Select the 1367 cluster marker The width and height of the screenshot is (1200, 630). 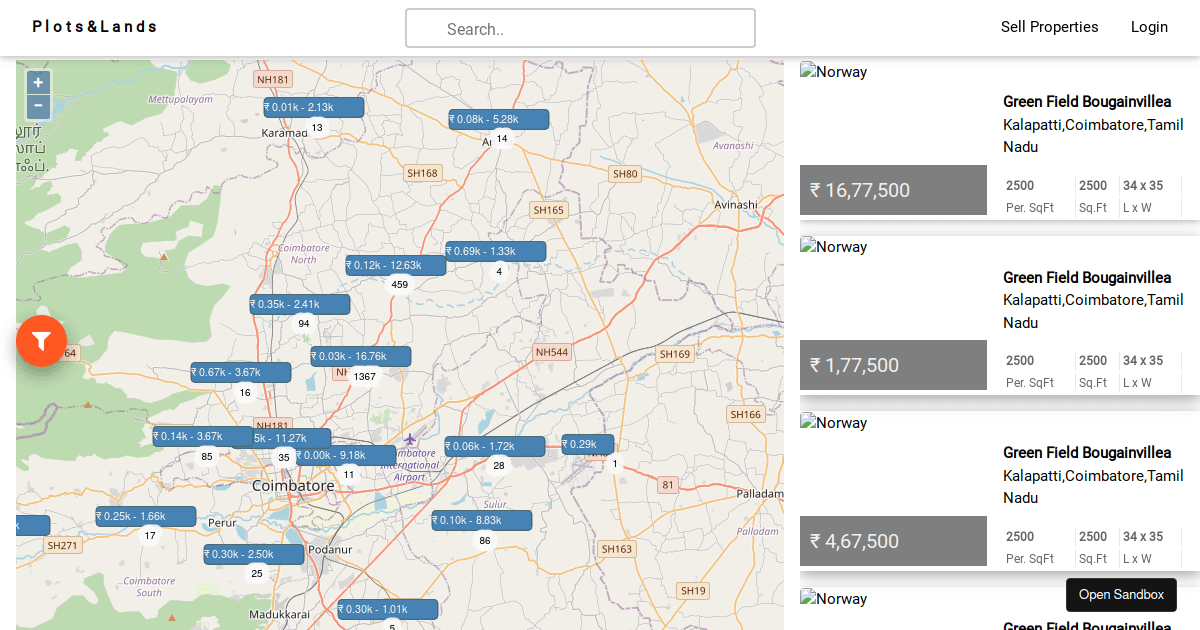(x=364, y=377)
